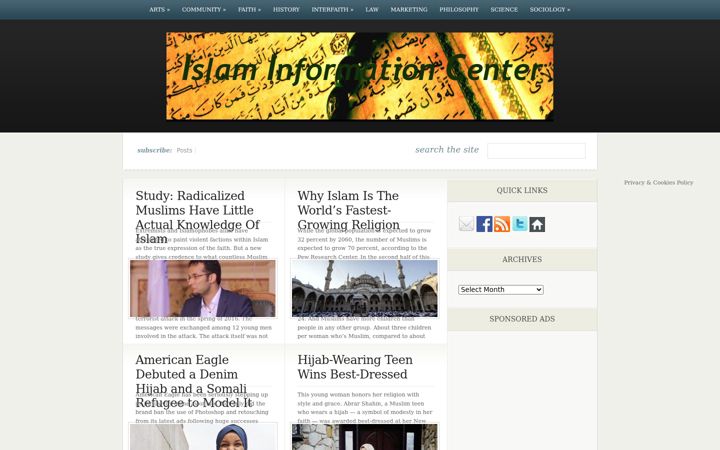This screenshot has width=720, height=450.
Task: Click the Islam Information Center banner
Action: (x=360, y=76)
